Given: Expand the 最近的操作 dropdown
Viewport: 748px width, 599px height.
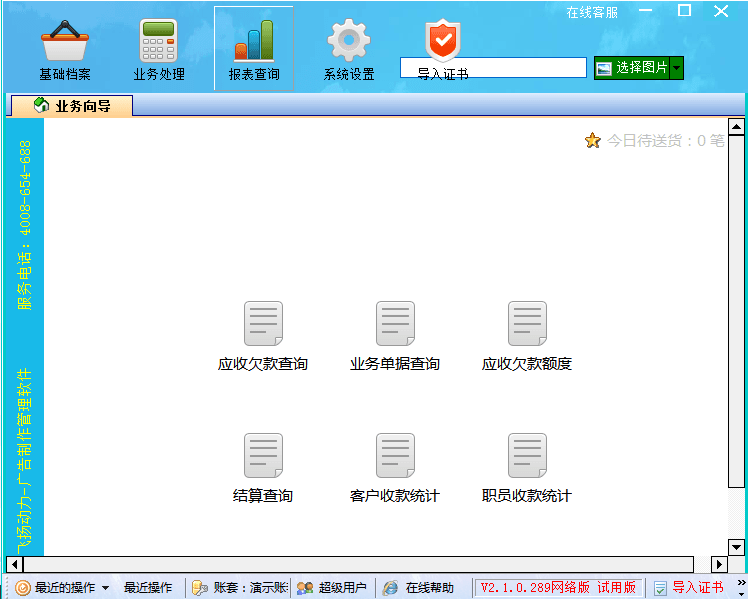Looking at the screenshot, I should tap(105, 588).
